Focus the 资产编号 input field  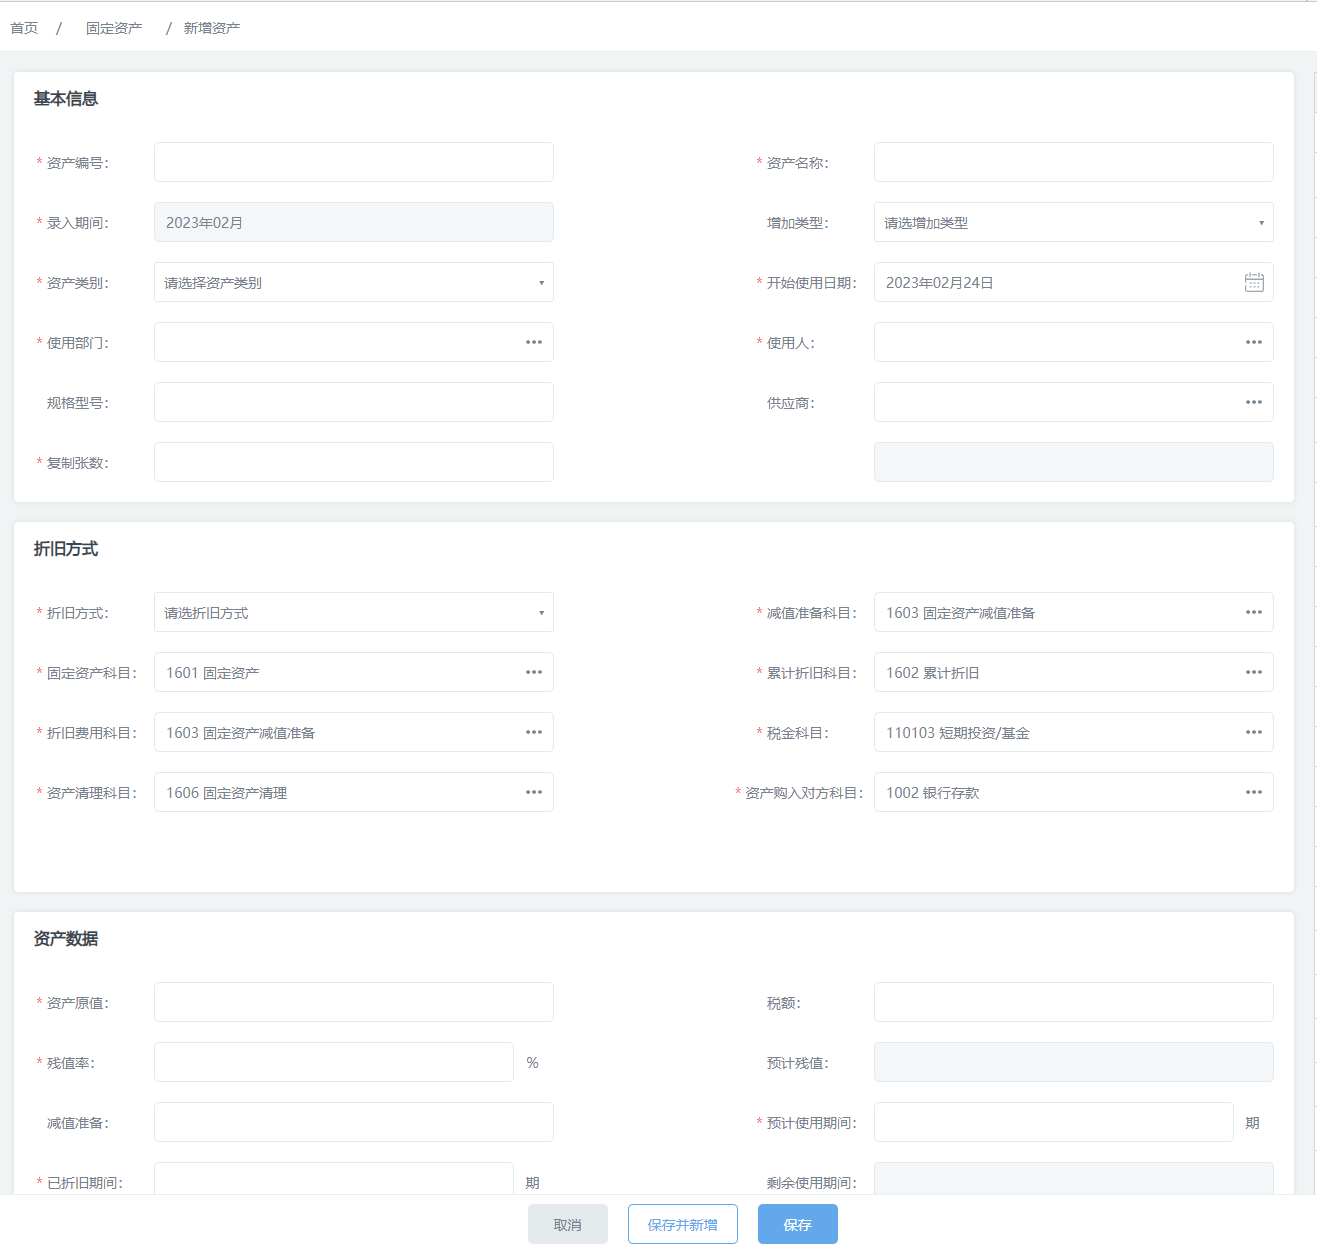[x=354, y=162]
